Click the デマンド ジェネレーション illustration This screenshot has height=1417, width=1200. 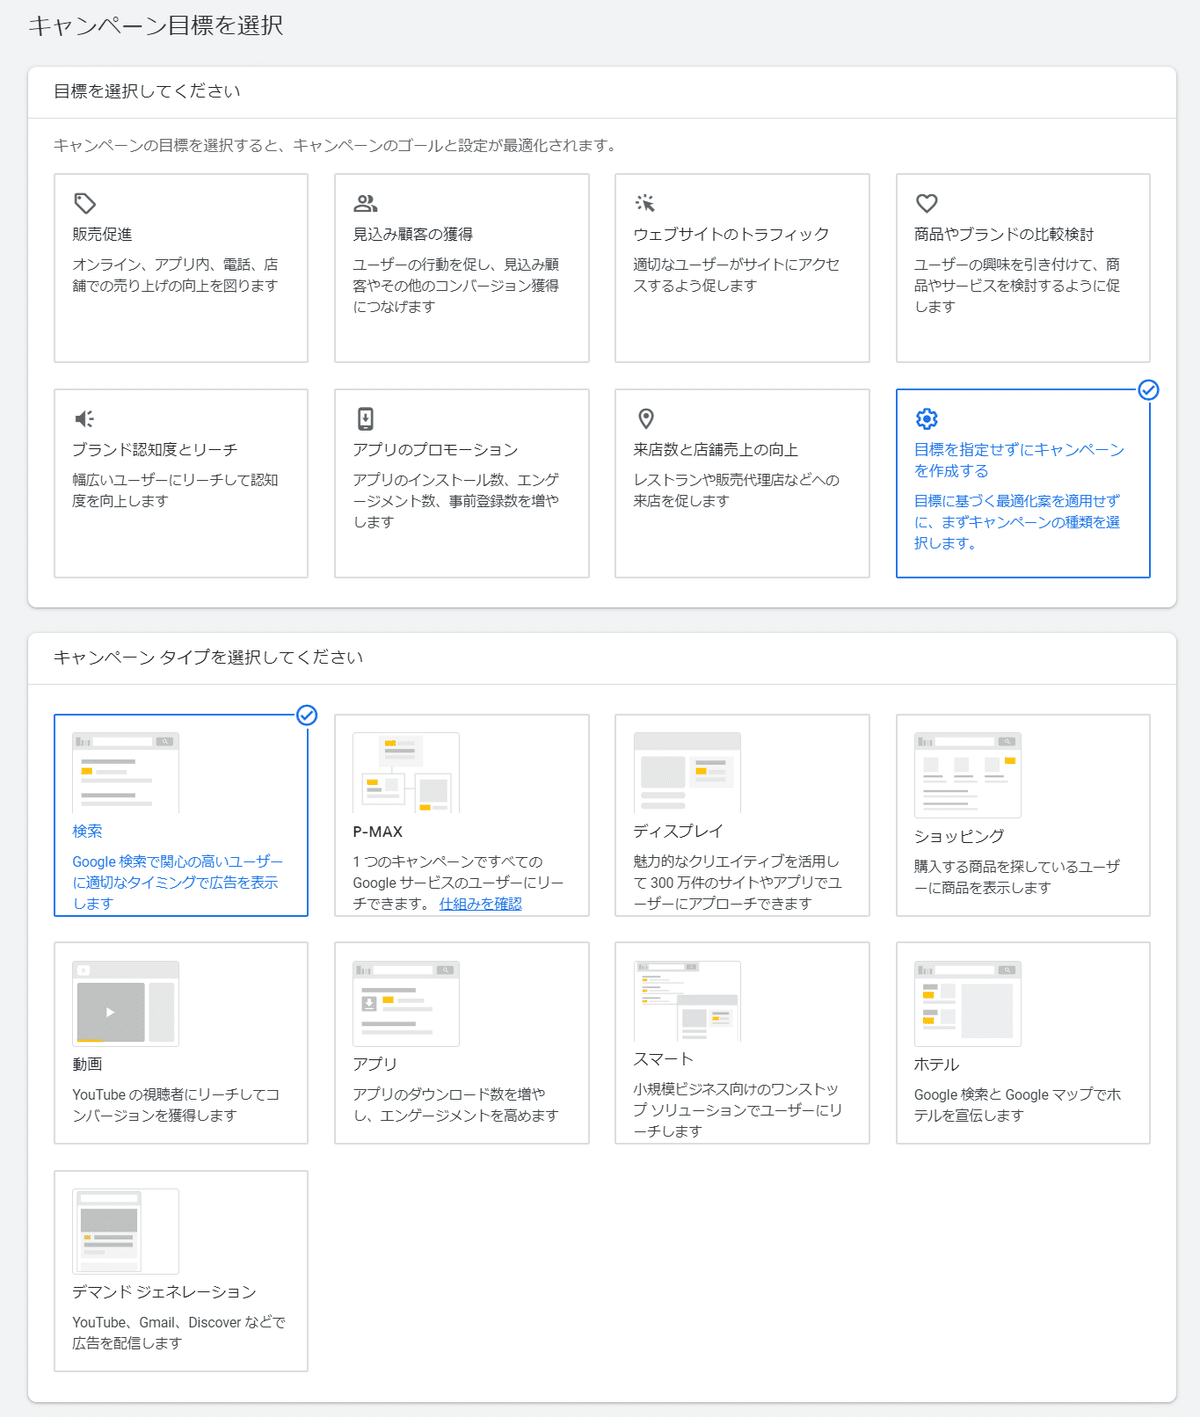[x=125, y=1231]
